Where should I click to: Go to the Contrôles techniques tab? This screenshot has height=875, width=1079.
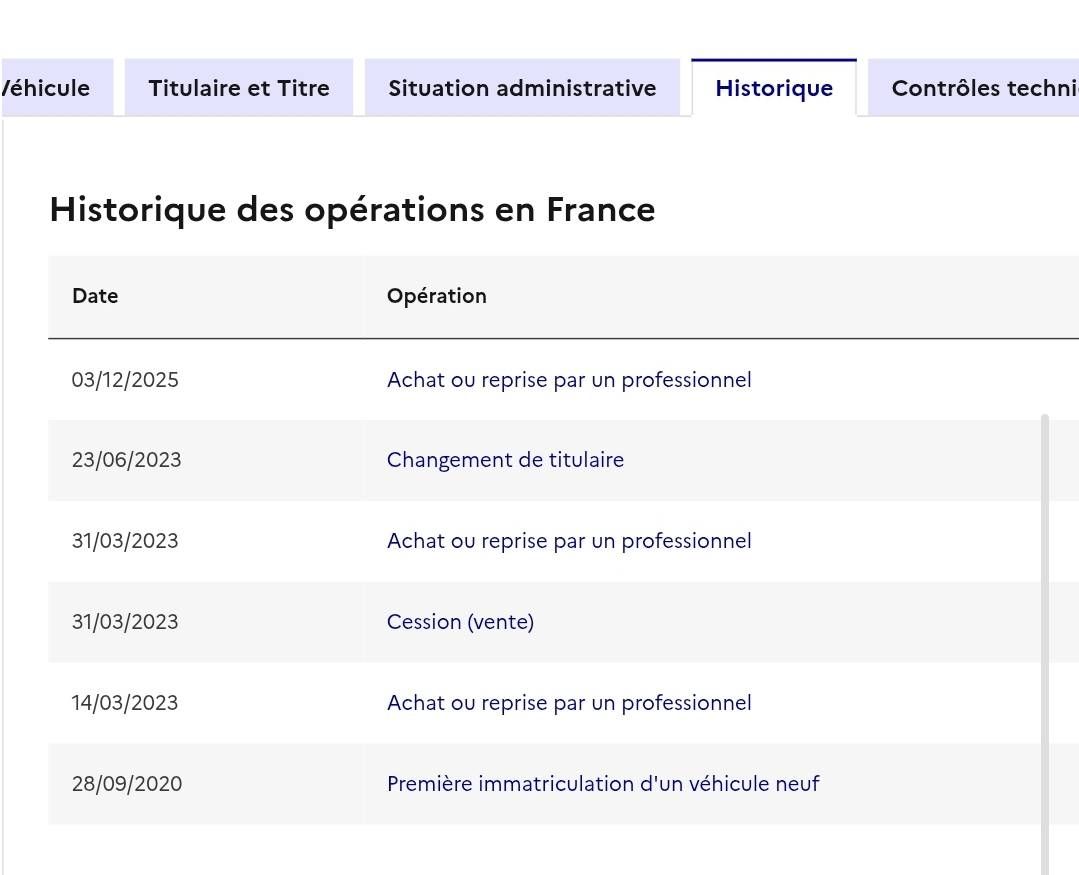(x=980, y=88)
